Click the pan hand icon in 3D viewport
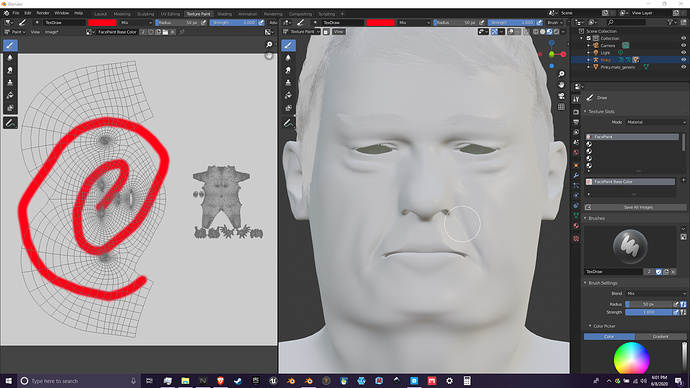The height and width of the screenshot is (388, 690). (561, 84)
